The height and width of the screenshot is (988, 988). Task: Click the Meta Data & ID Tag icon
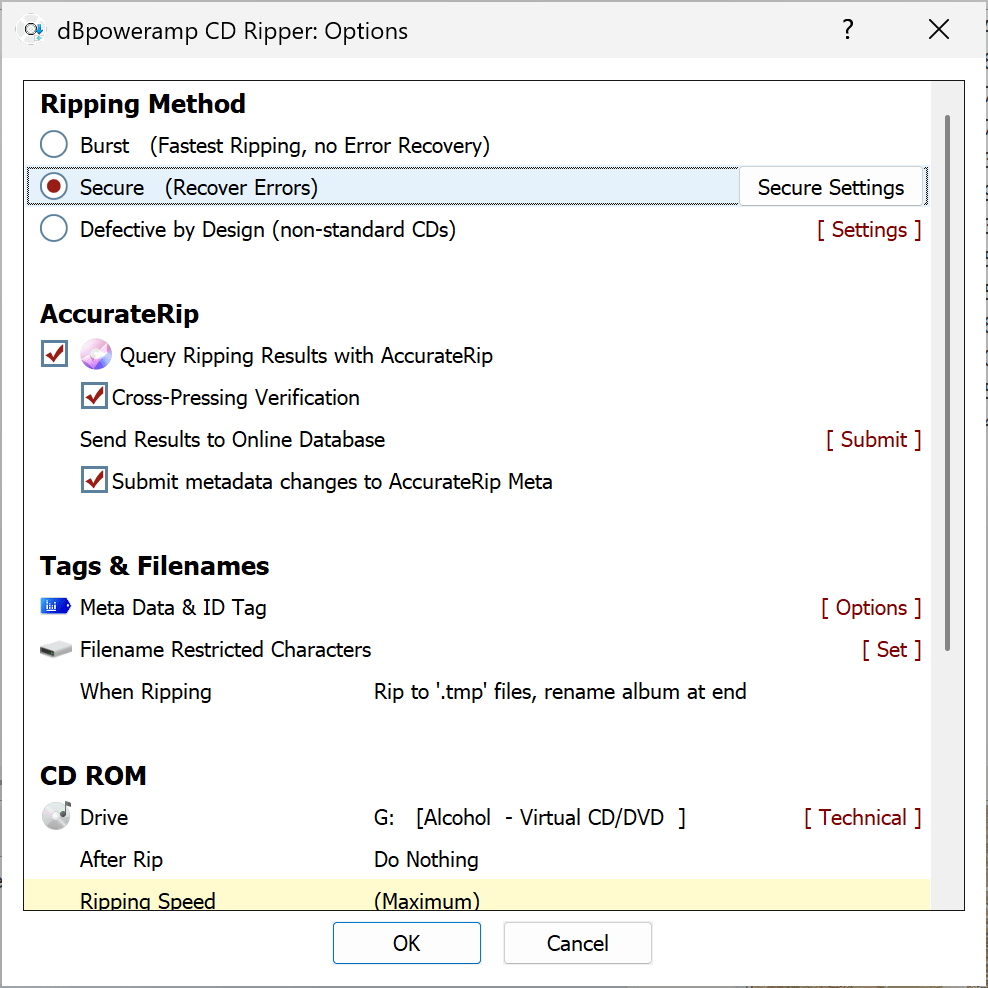(56, 606)
